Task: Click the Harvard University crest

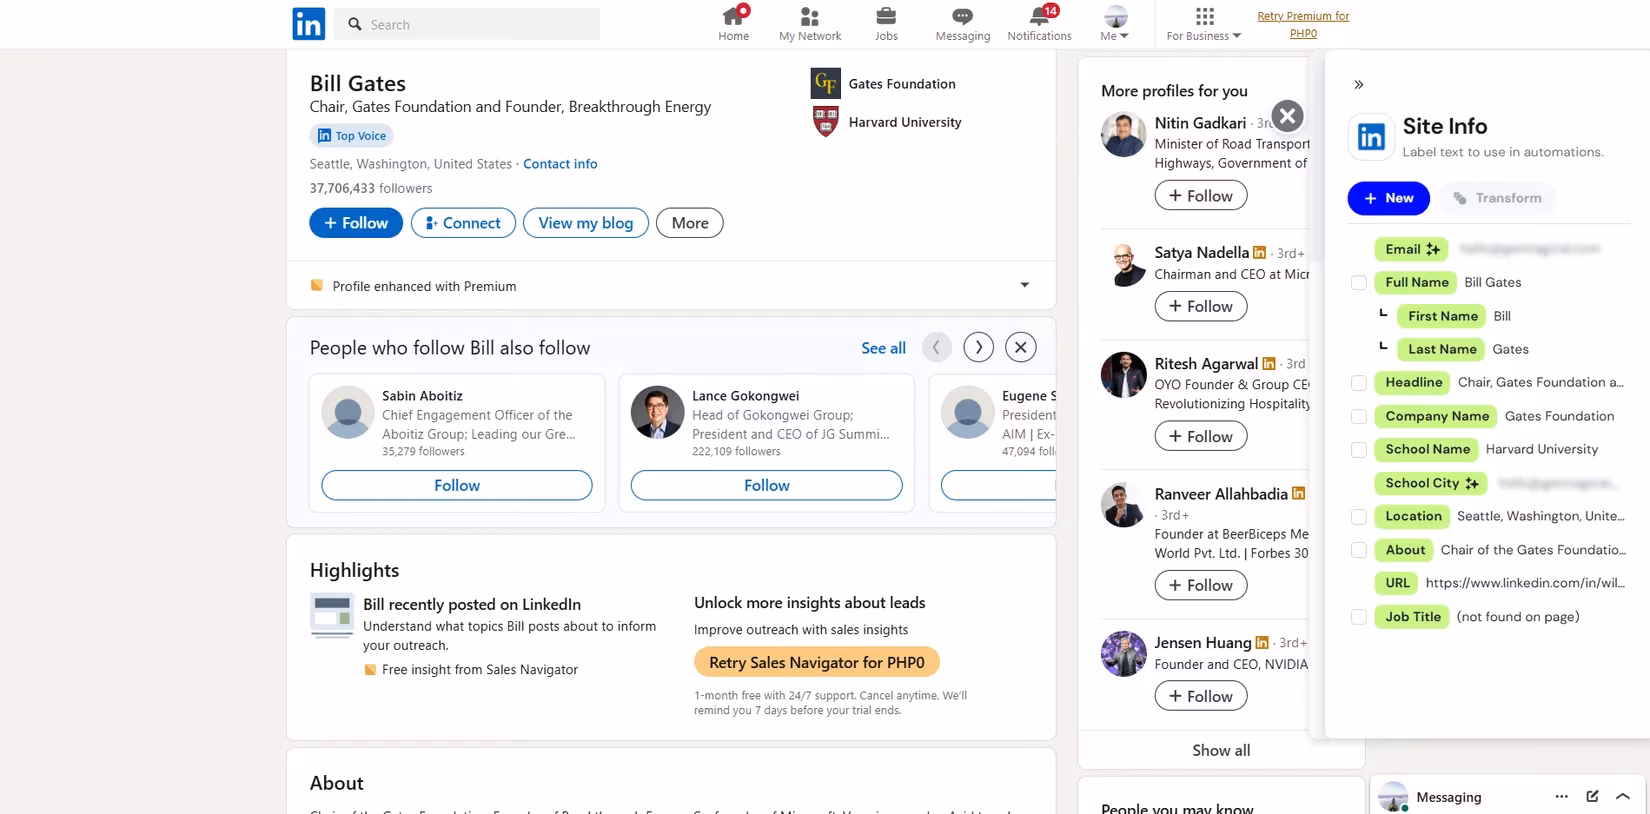Action: 825,122
